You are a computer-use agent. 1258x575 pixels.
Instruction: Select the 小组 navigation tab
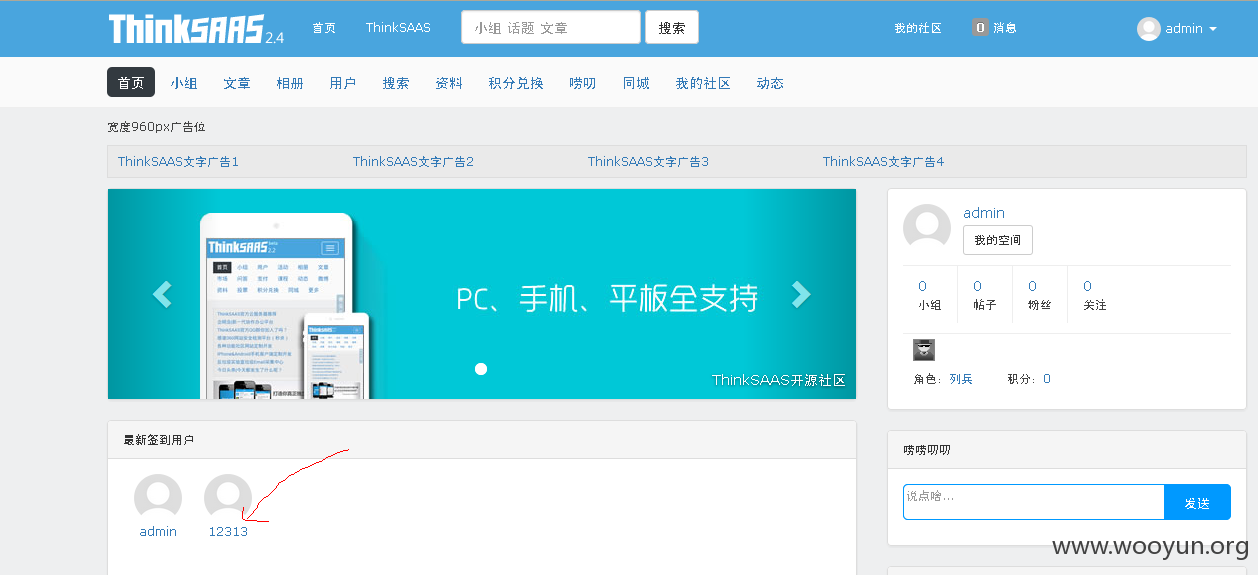pyautogui.click(x=184, y=83)
